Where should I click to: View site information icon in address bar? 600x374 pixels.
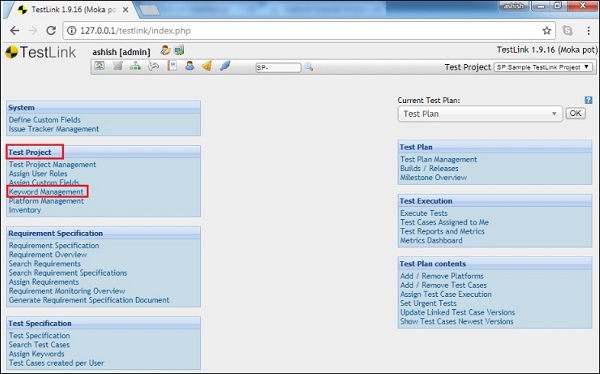(72, 31)
